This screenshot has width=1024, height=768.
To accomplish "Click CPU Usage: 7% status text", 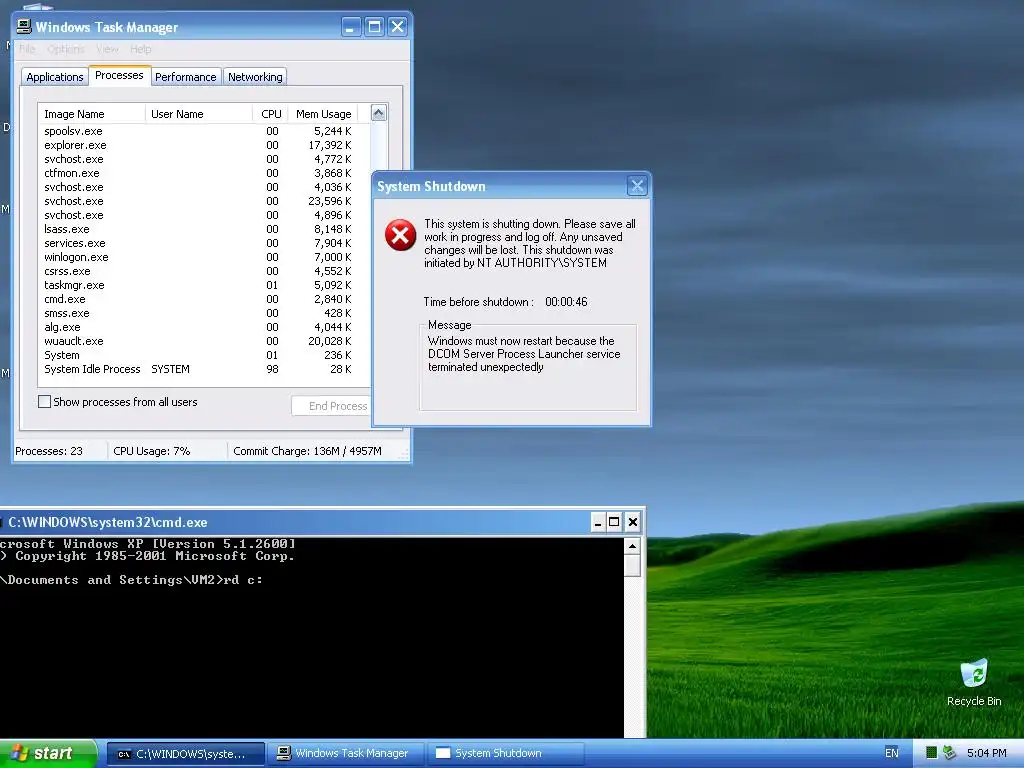I will [x=152, y=451].
